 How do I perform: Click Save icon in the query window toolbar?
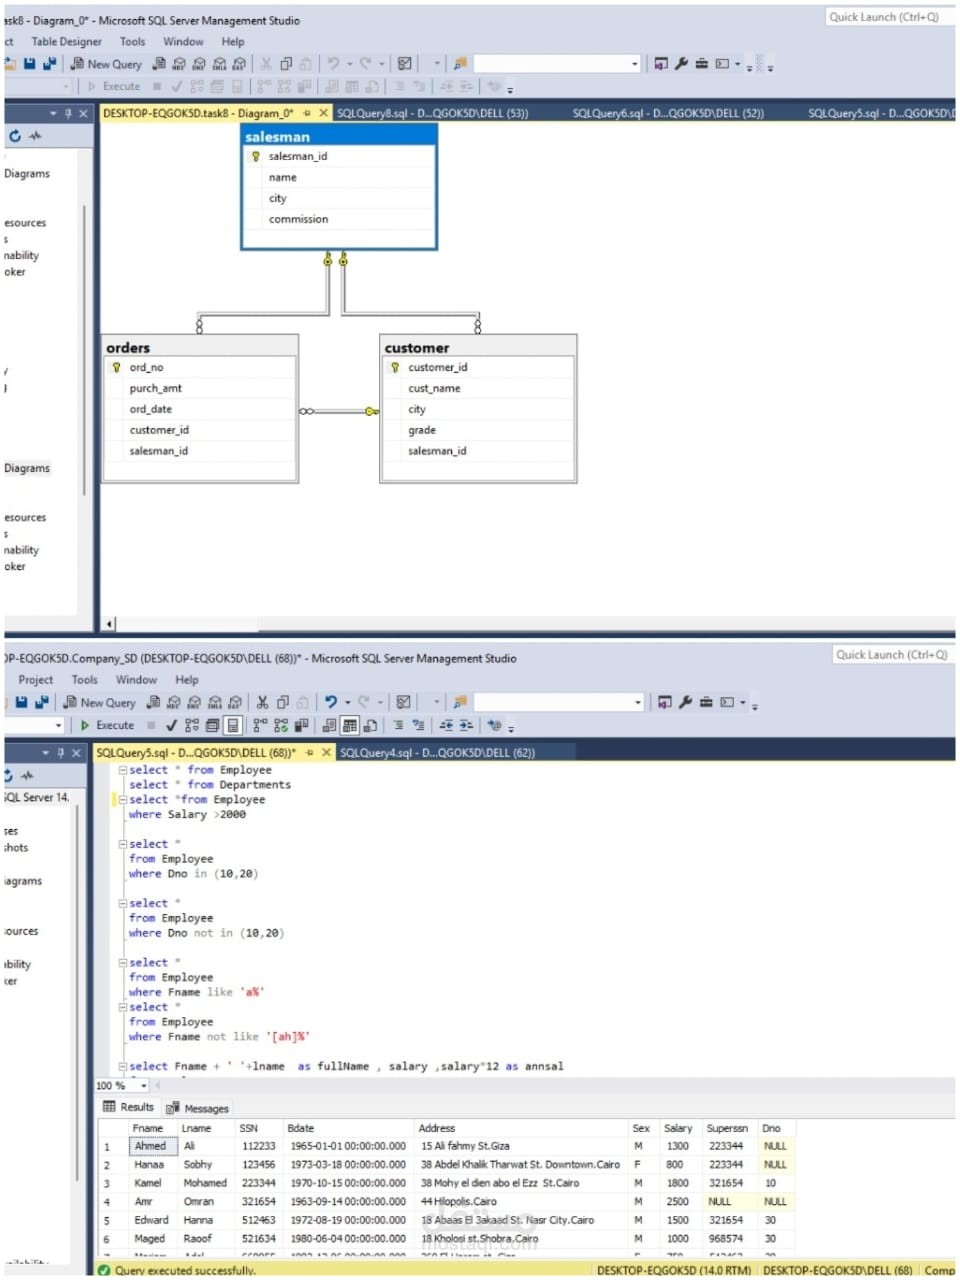(x=22, y=703)
